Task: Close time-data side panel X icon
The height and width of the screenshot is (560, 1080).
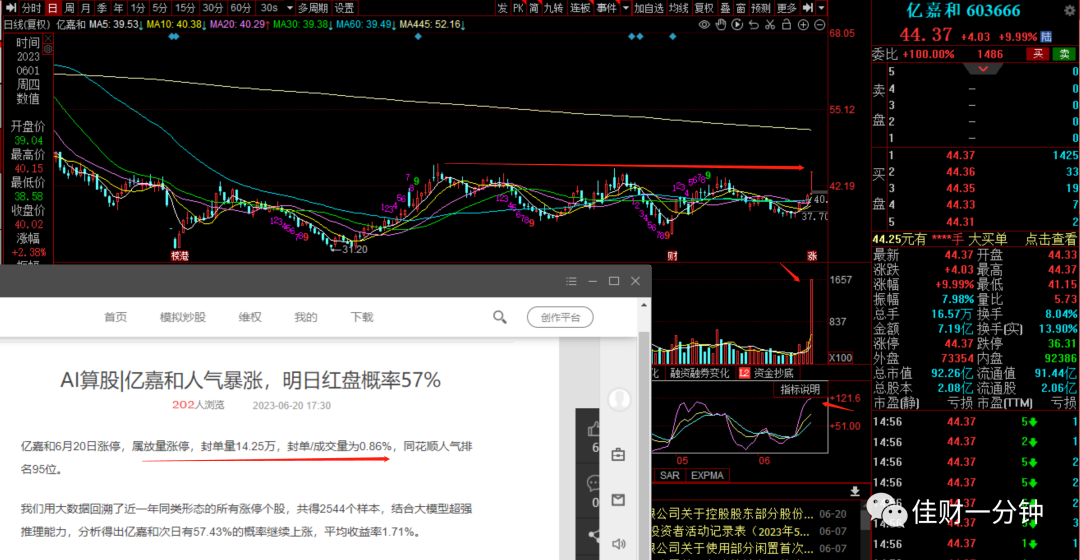Action: coord(48,39)
